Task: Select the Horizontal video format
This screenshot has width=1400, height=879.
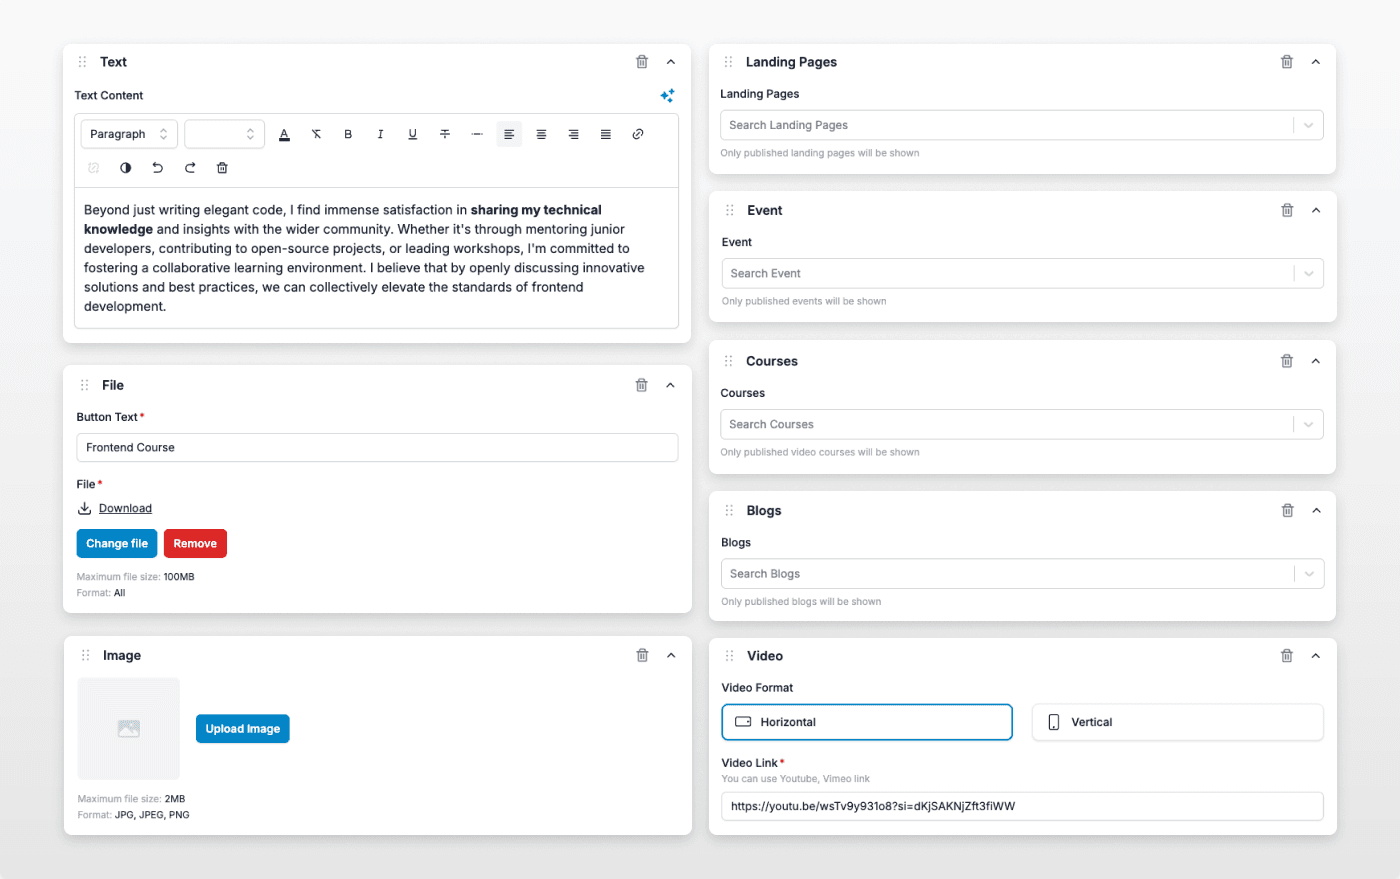Action: [x=866, y=722]
